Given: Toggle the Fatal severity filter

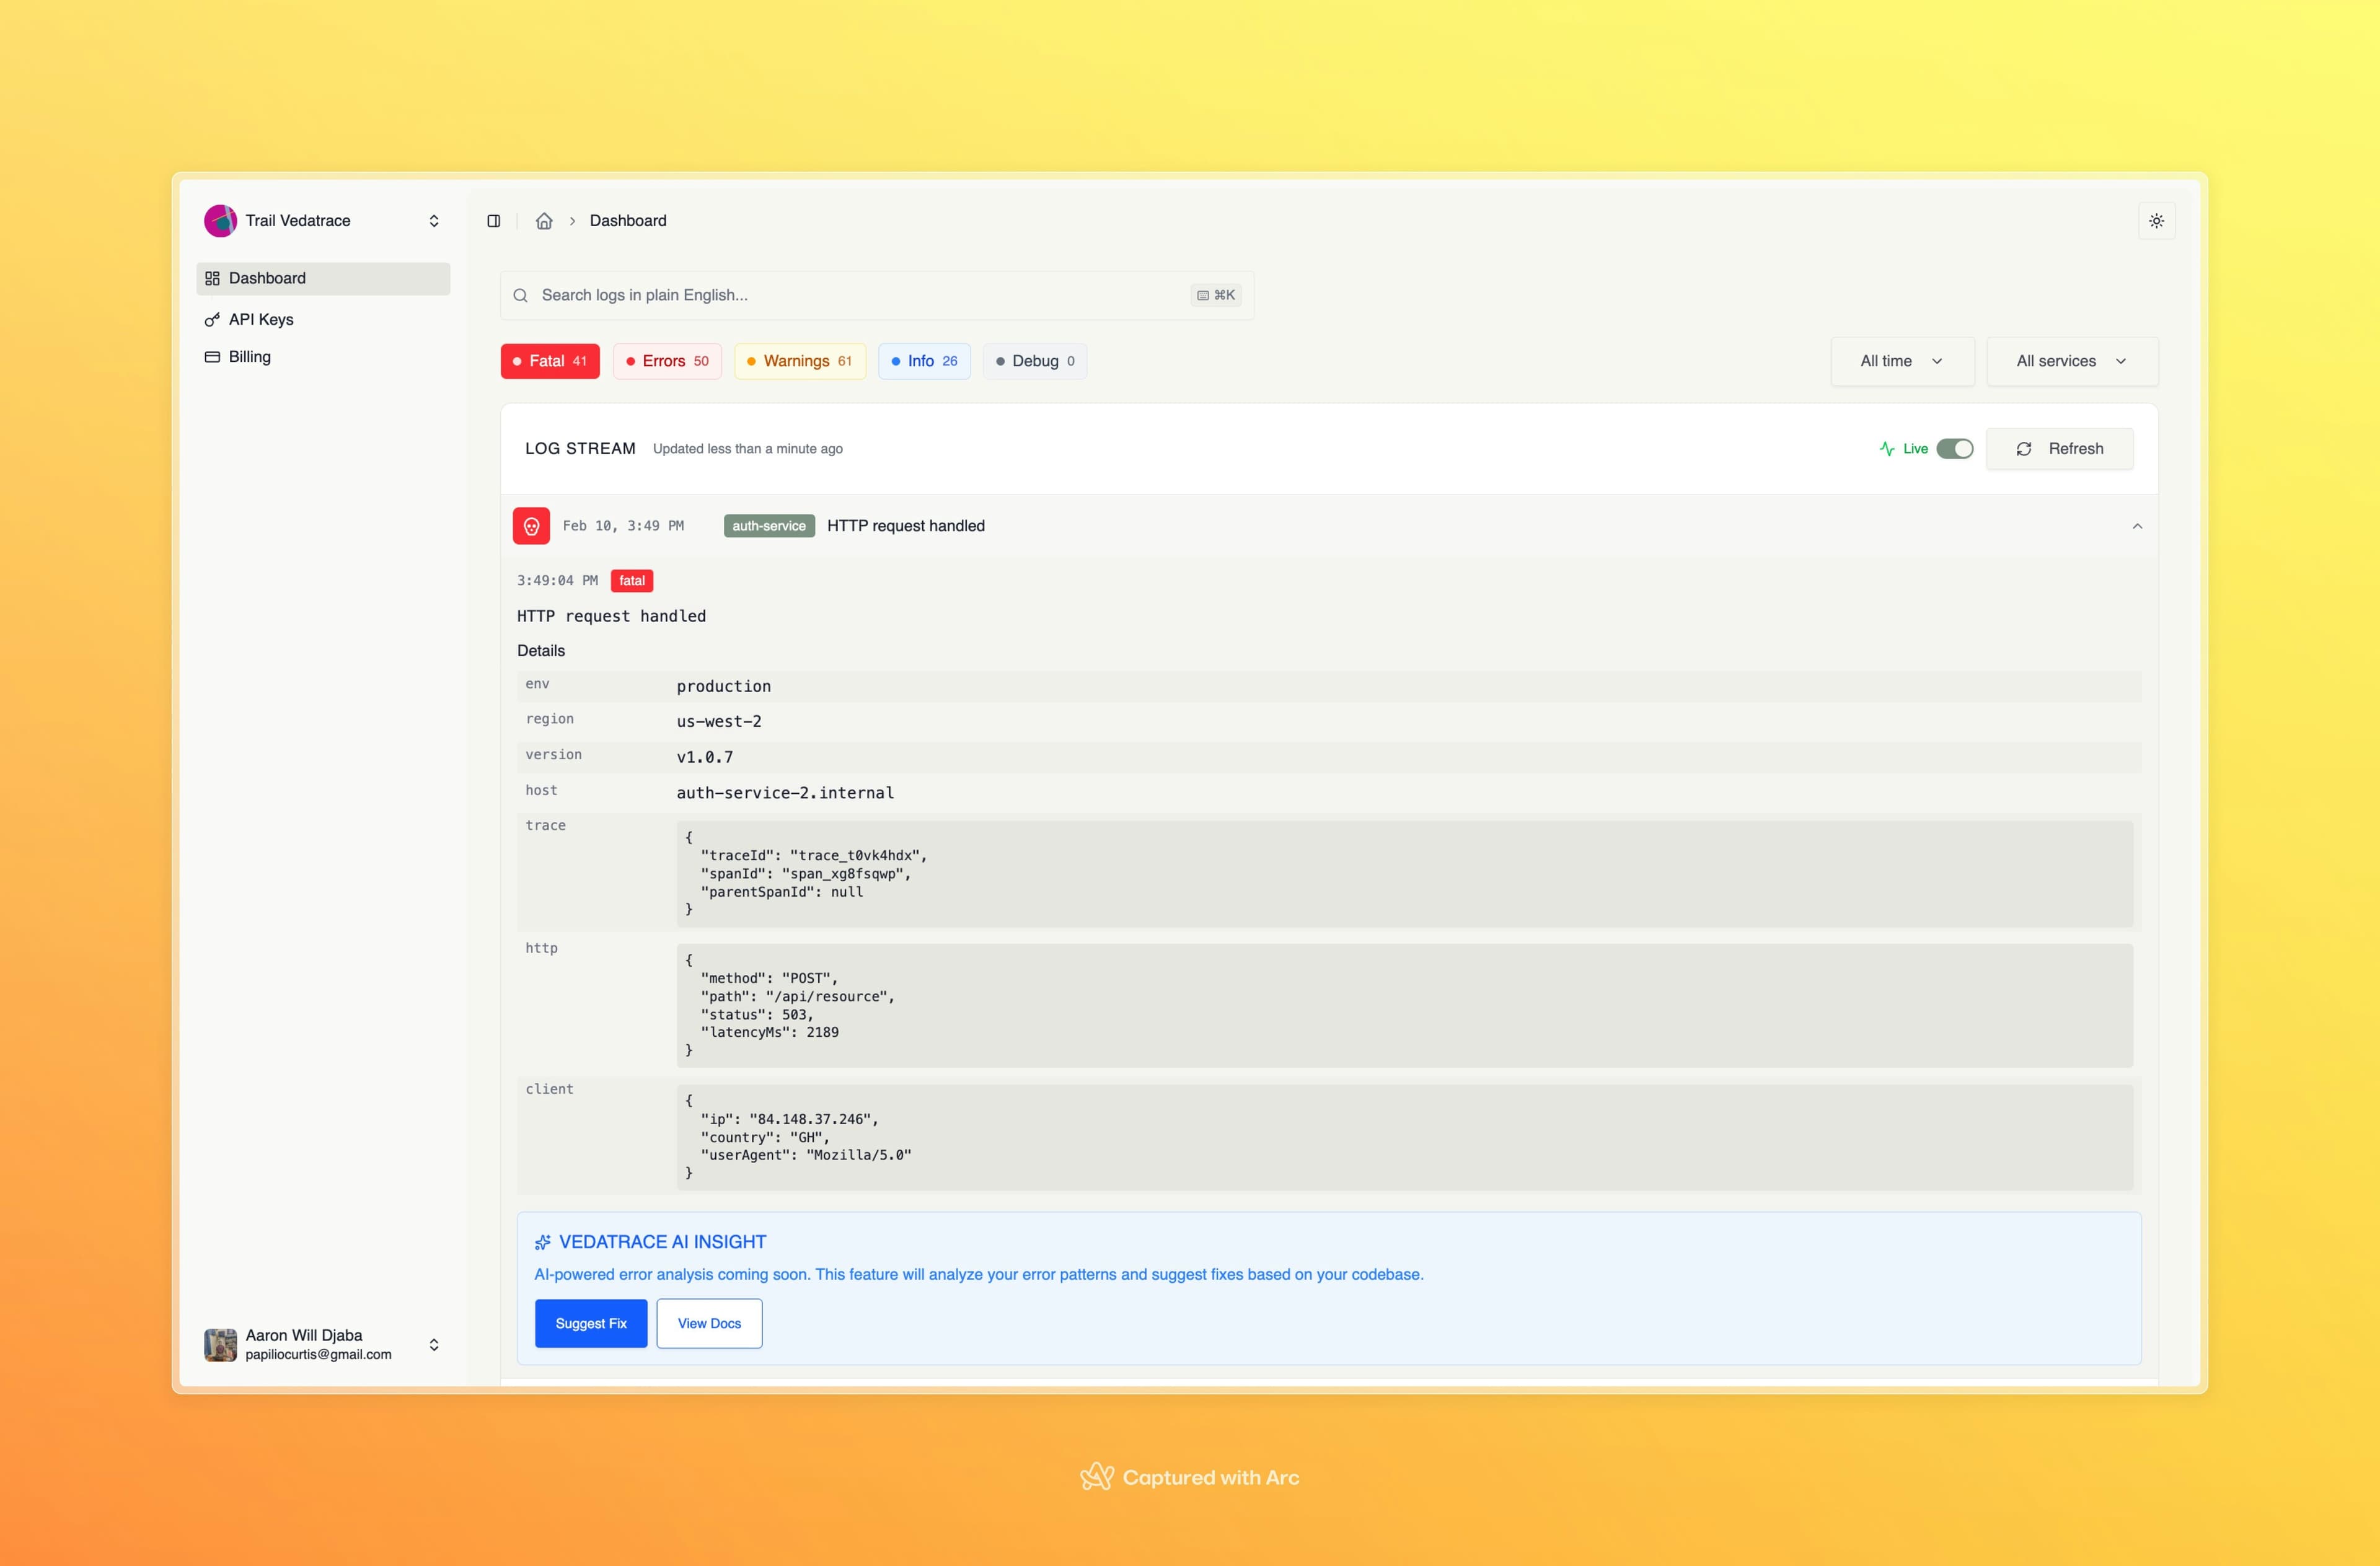Looking at the screenshot, I should point(549,361).
